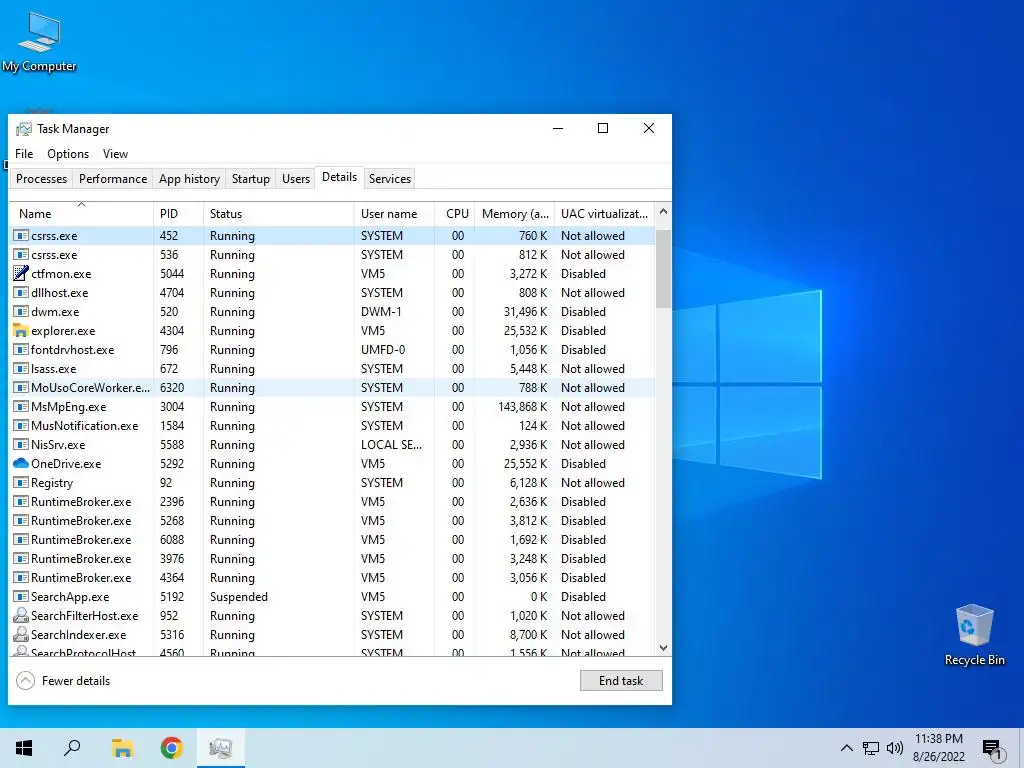1024x768 pixels.
Task: Select the fontdrvhost.exe process
Action: [x=332, y=349]
